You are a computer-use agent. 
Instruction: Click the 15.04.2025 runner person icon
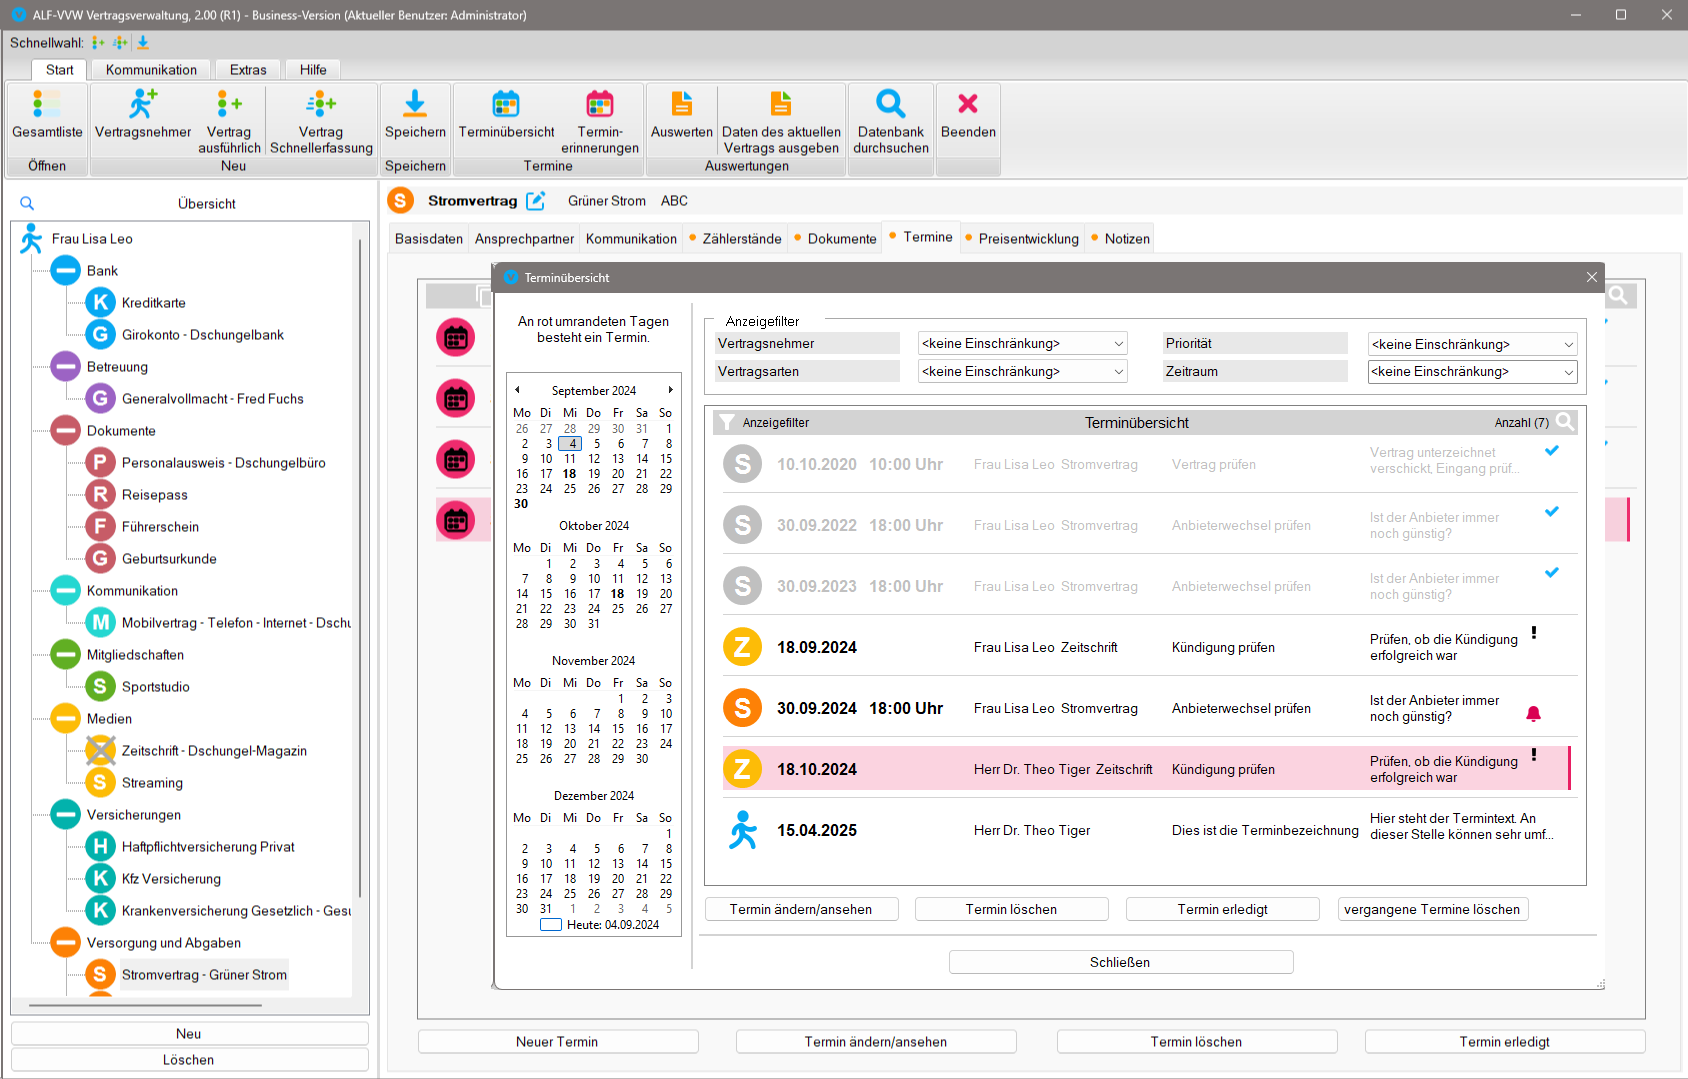point(742,830)
